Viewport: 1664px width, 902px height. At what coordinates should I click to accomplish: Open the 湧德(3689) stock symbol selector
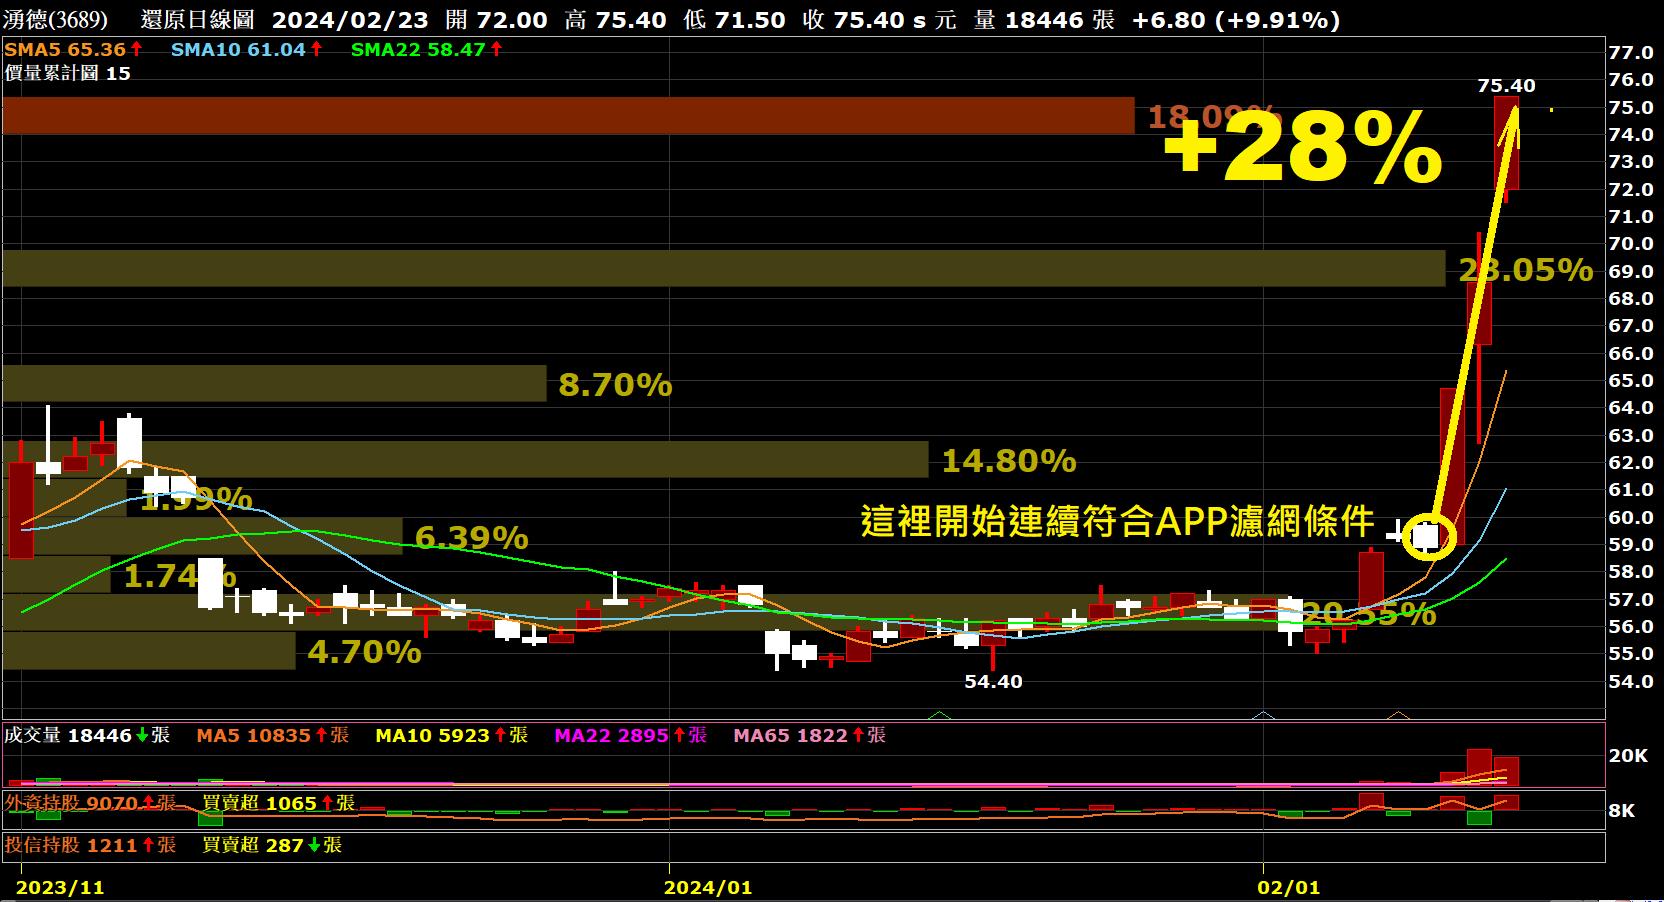tap(55, 20)
